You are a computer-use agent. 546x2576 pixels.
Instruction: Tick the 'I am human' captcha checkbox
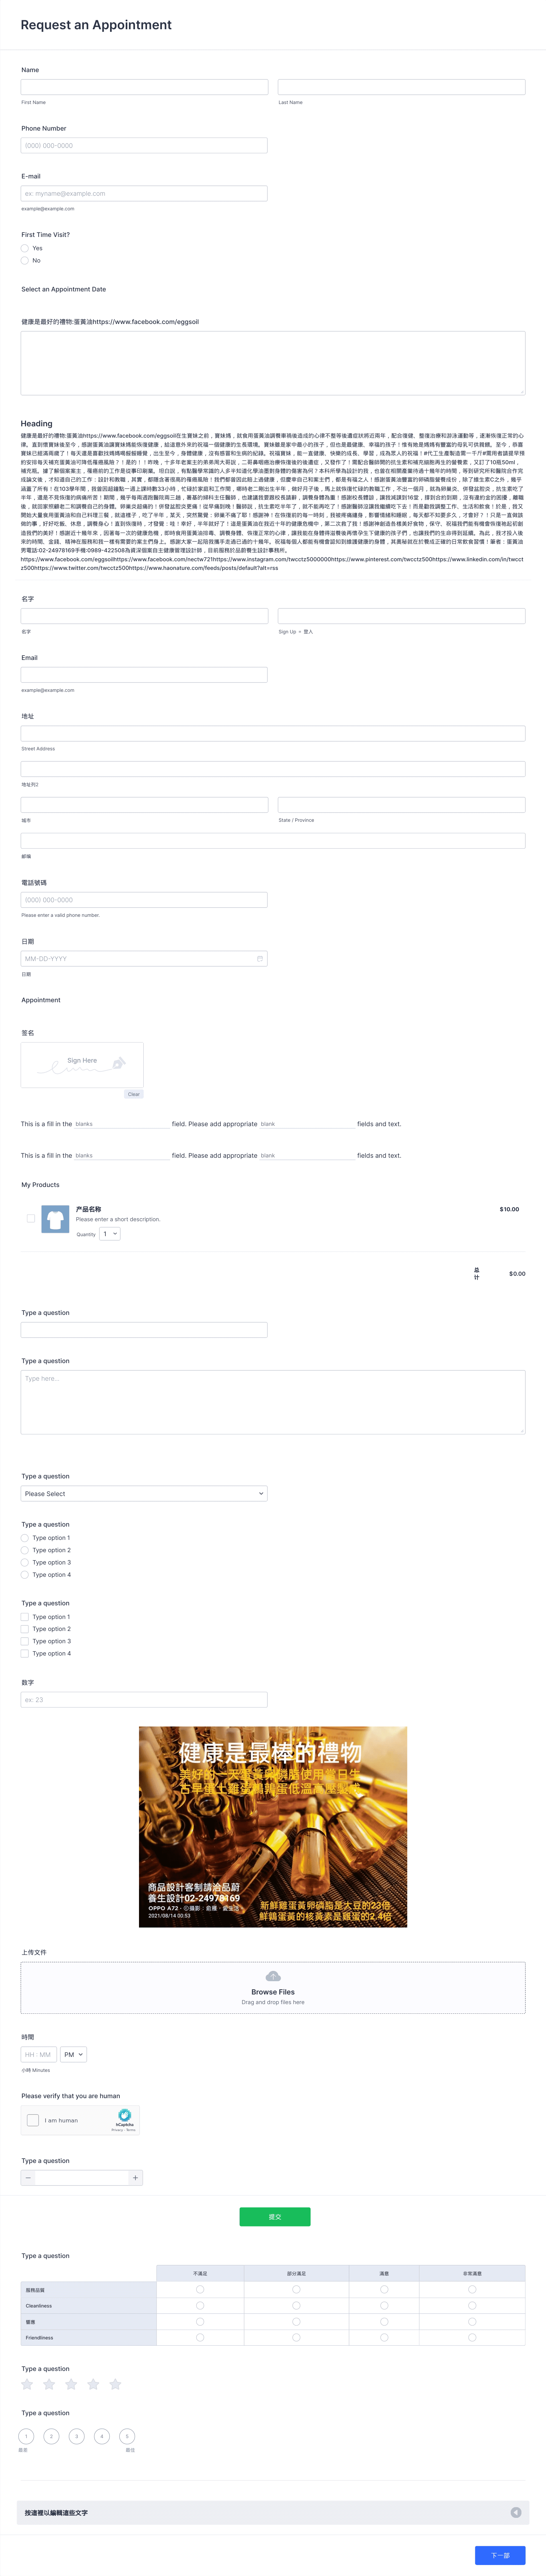pos(33,2120)
